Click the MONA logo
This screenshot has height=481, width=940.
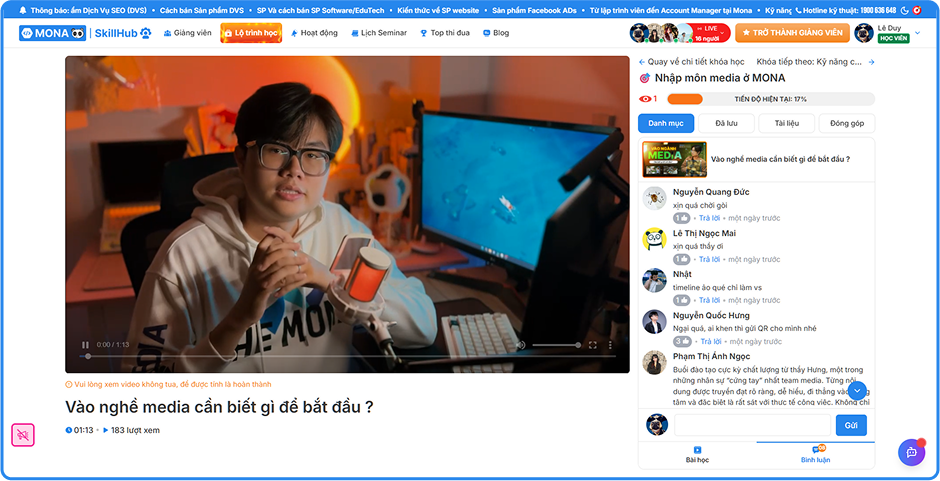pos(52,33)
